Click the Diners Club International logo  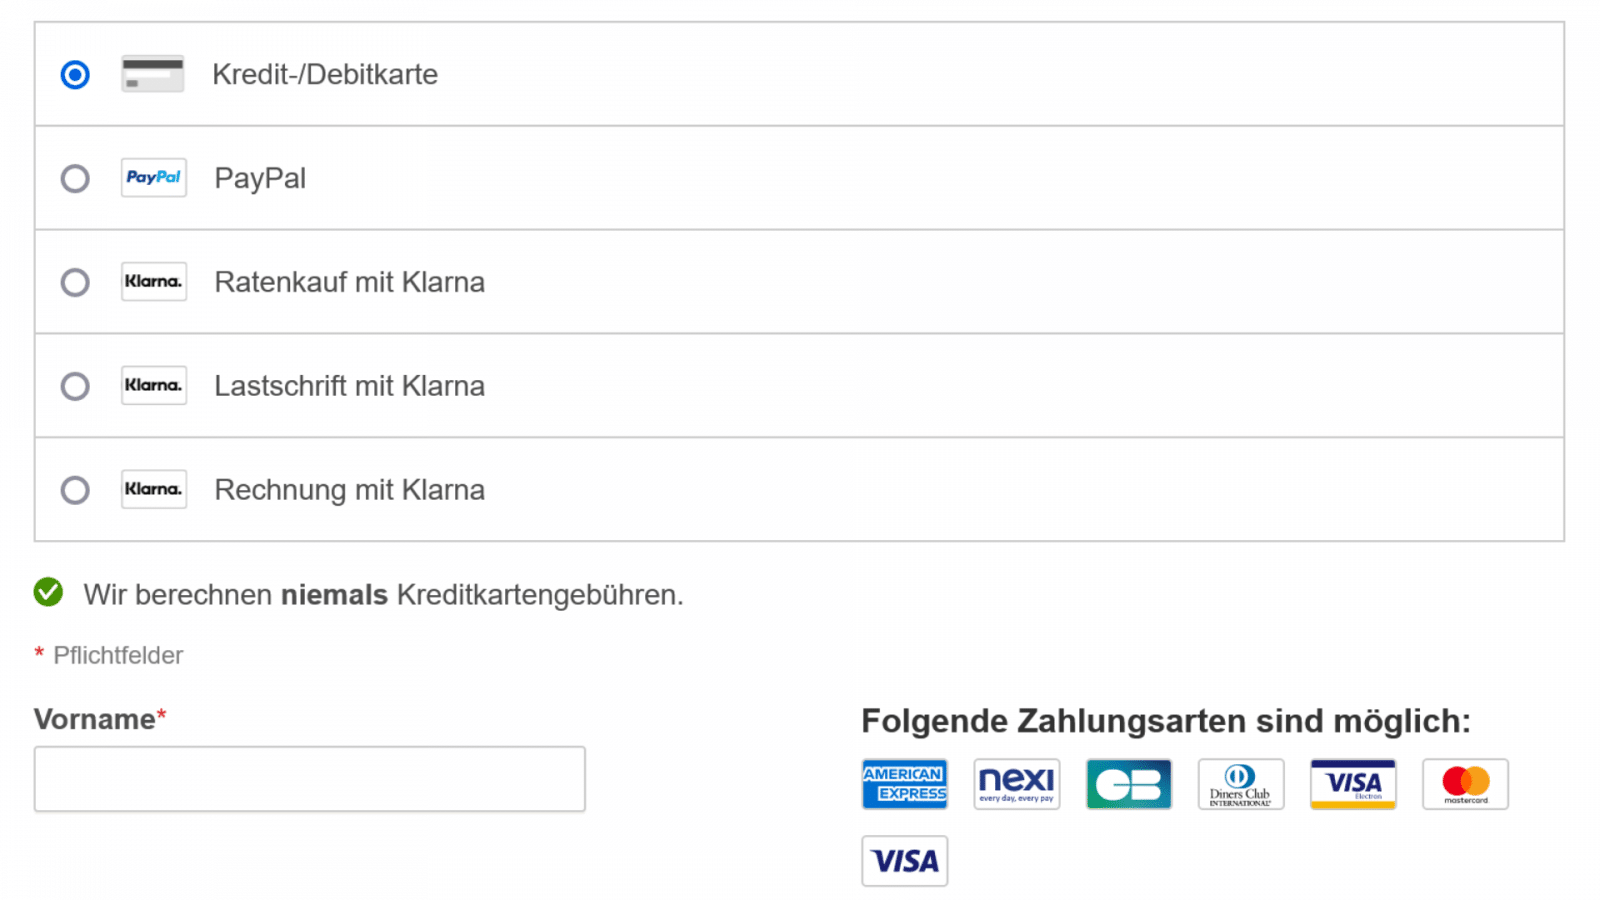pyautogui.click(x=1240, y=784)
